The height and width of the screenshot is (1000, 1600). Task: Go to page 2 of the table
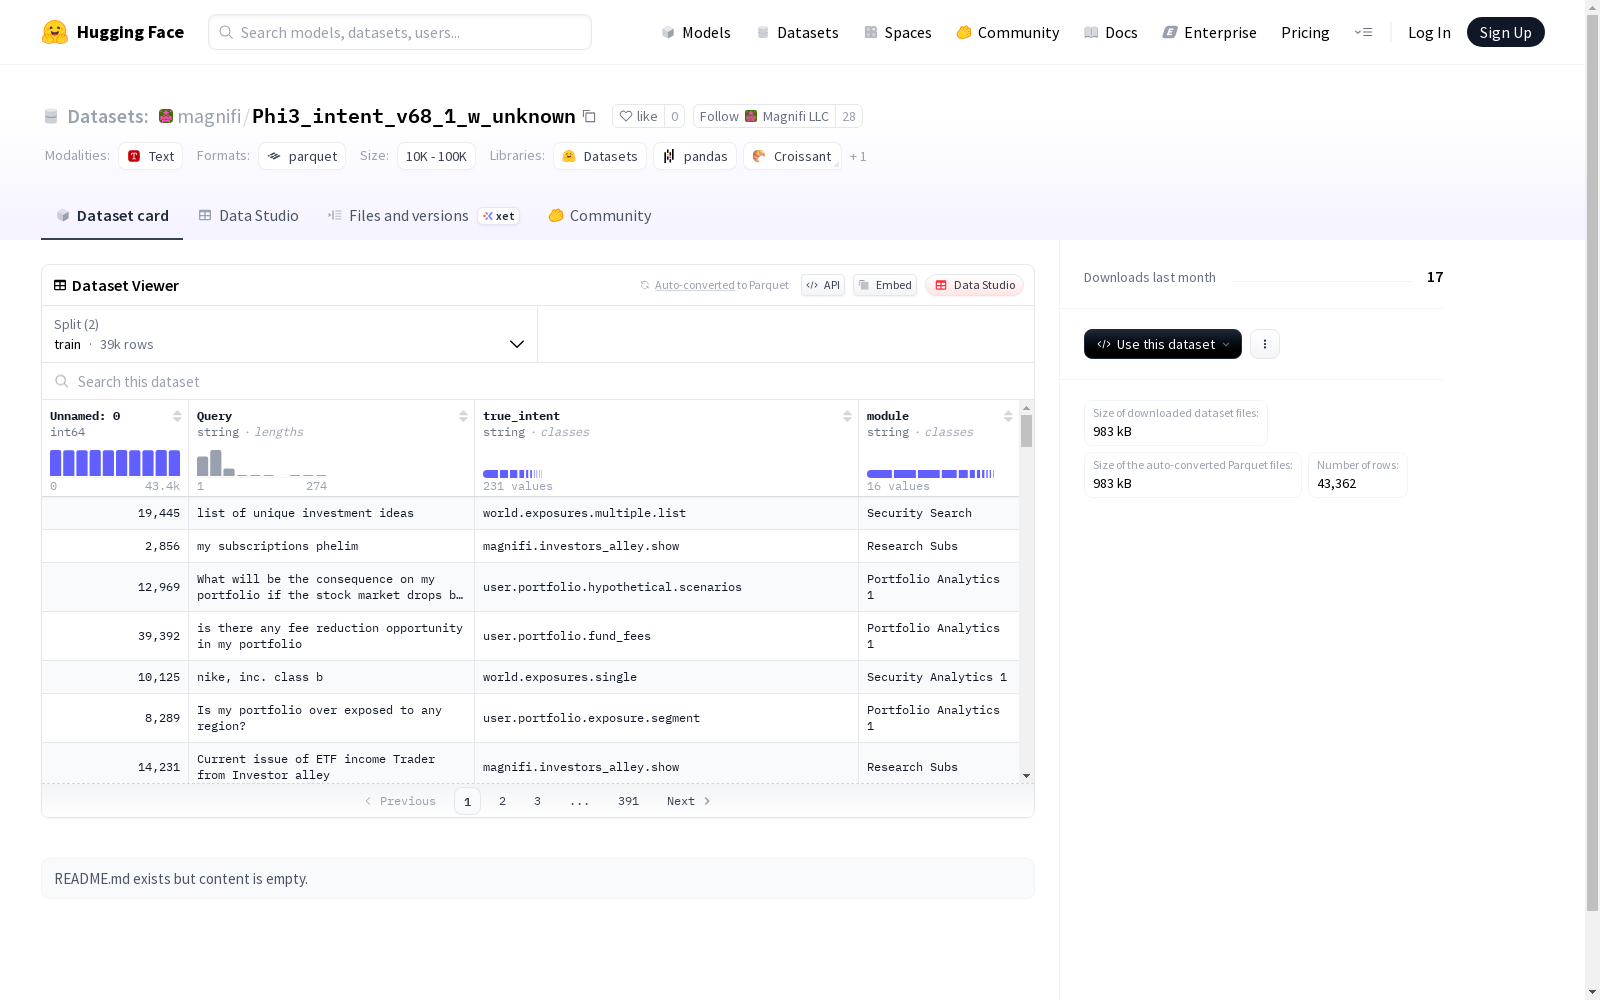click(x=502, y=801)
